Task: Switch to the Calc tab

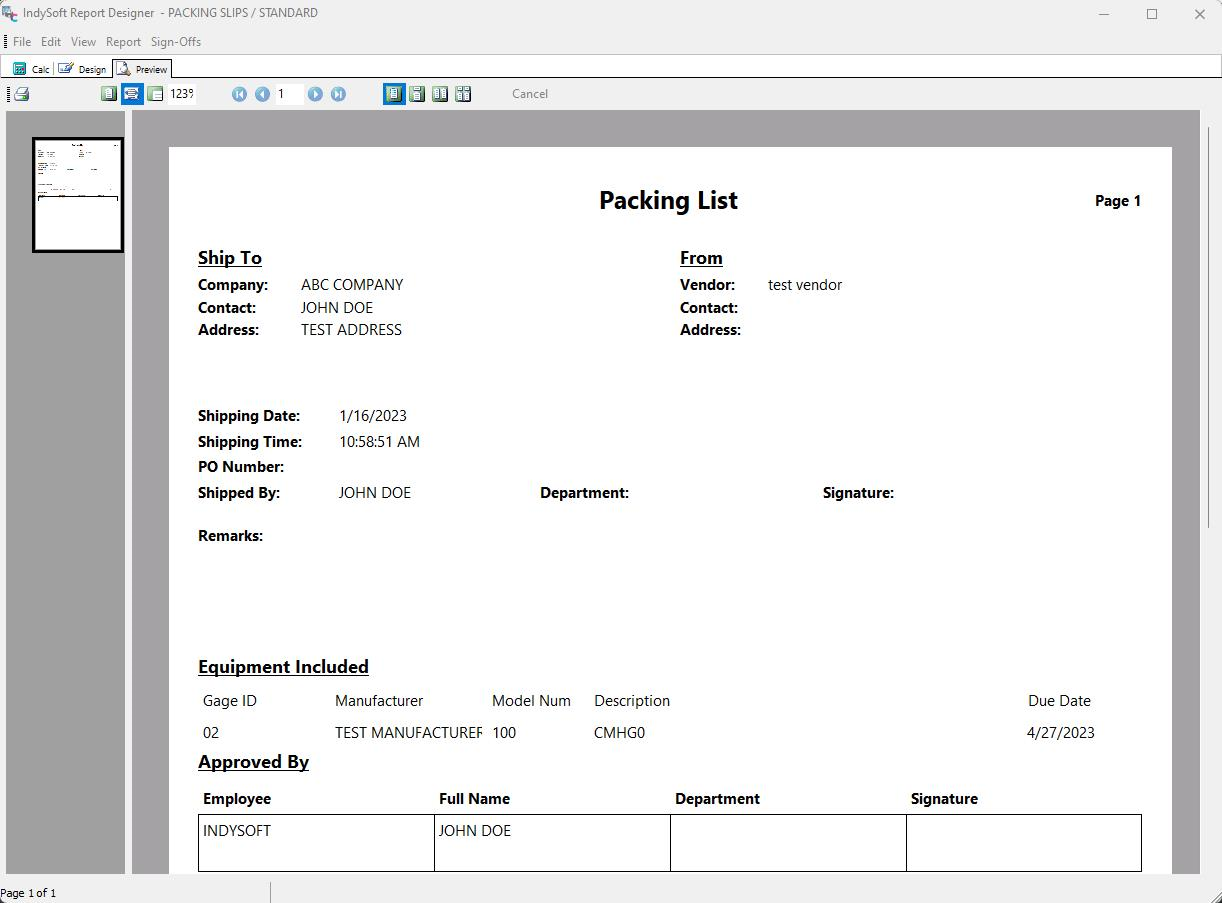Action: (x=31, y=69)
